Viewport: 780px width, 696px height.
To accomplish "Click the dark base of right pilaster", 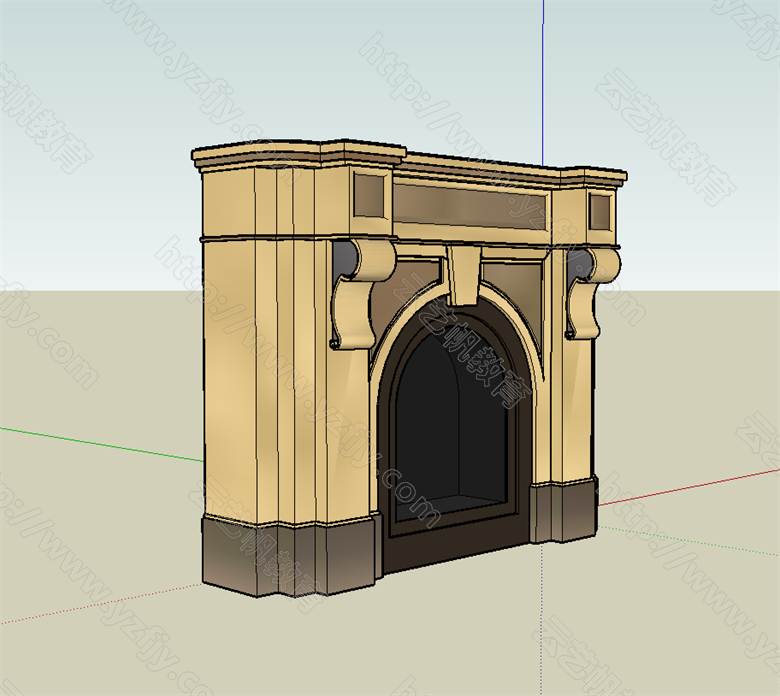I will pos(564,510).
